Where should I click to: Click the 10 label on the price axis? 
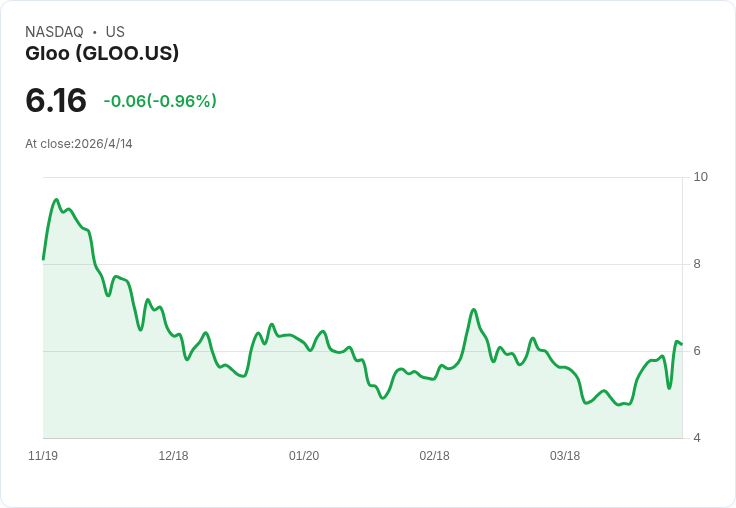pos(700,177)
